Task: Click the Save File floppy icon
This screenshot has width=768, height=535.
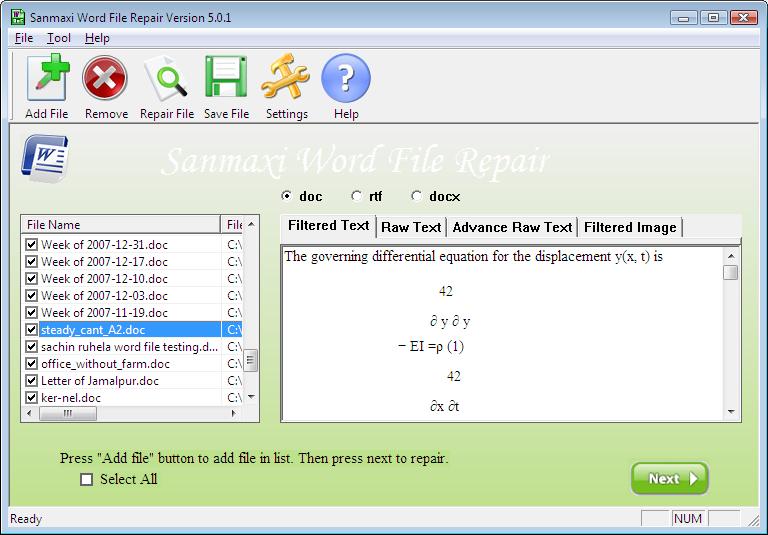Action: (226, 77)
